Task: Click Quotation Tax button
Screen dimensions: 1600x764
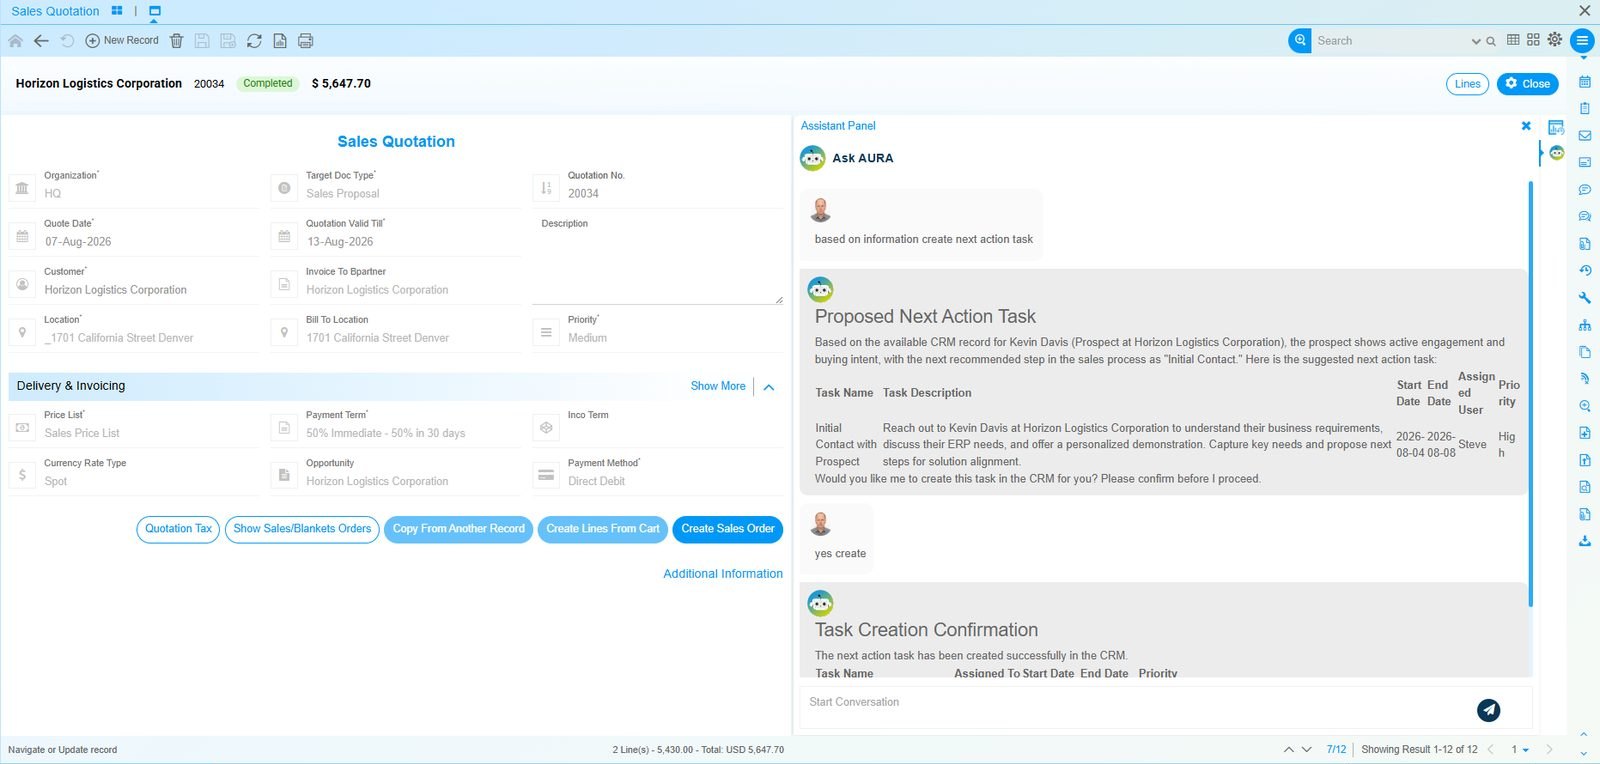Action: (178, 529)
